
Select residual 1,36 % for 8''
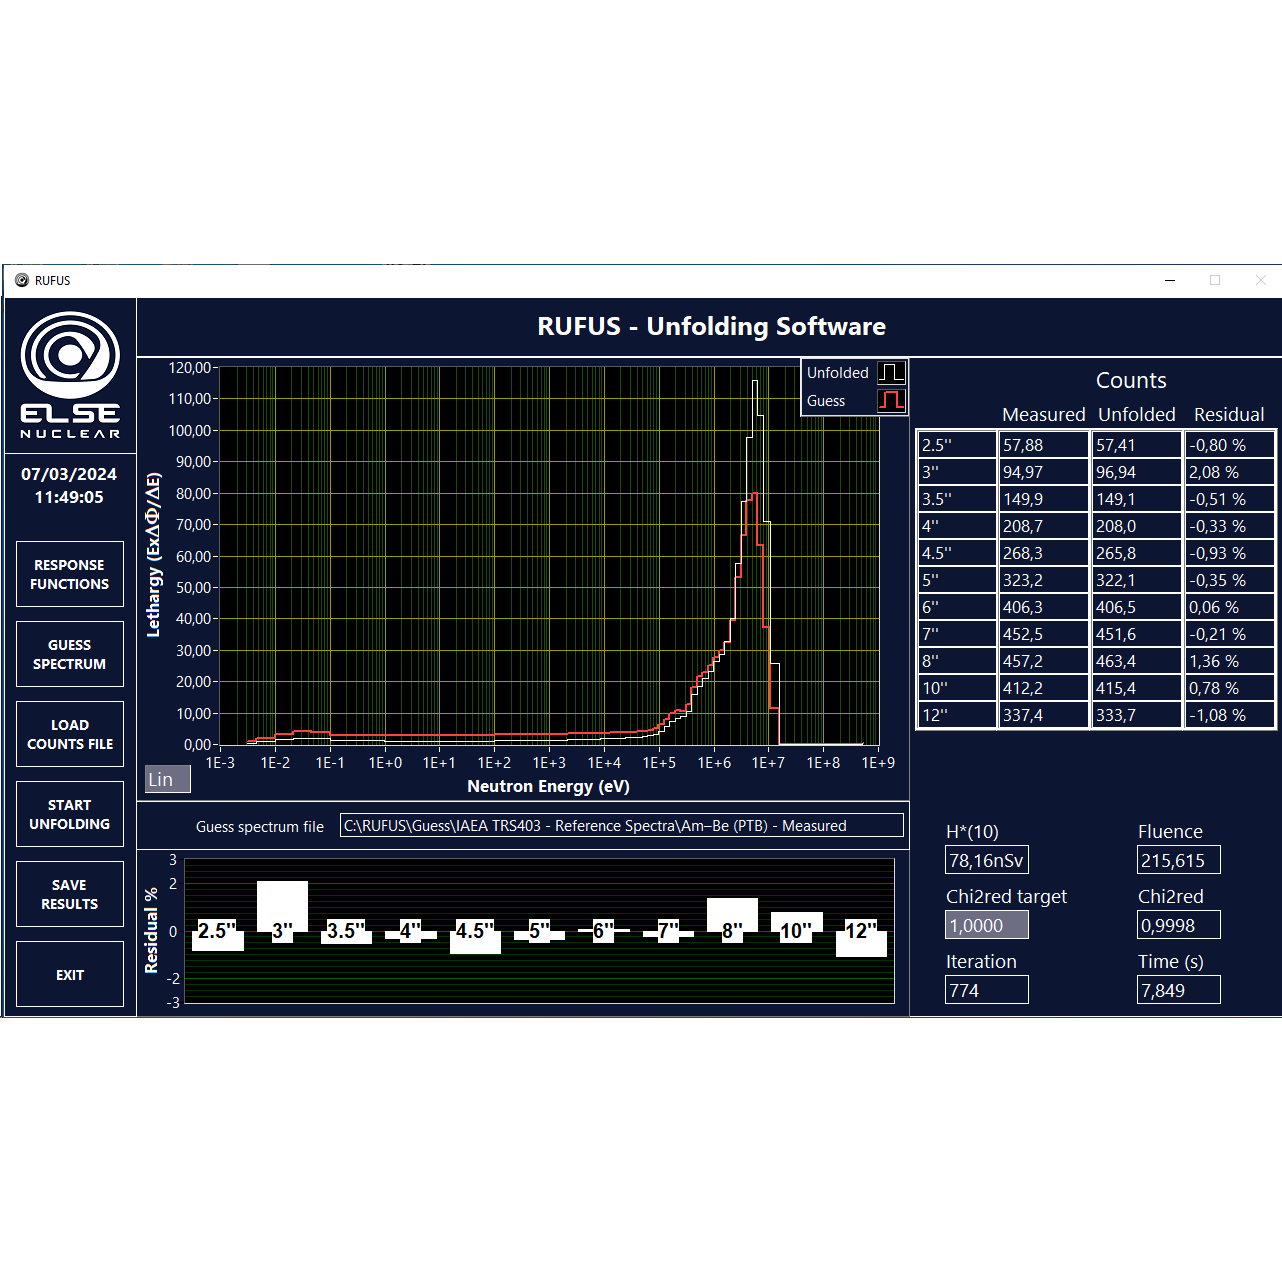1230,661
